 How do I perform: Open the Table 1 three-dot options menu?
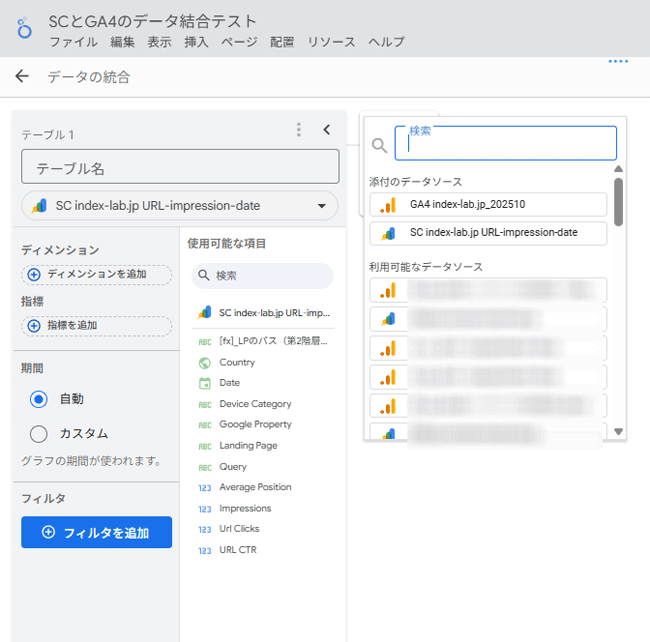coord(298,130)
